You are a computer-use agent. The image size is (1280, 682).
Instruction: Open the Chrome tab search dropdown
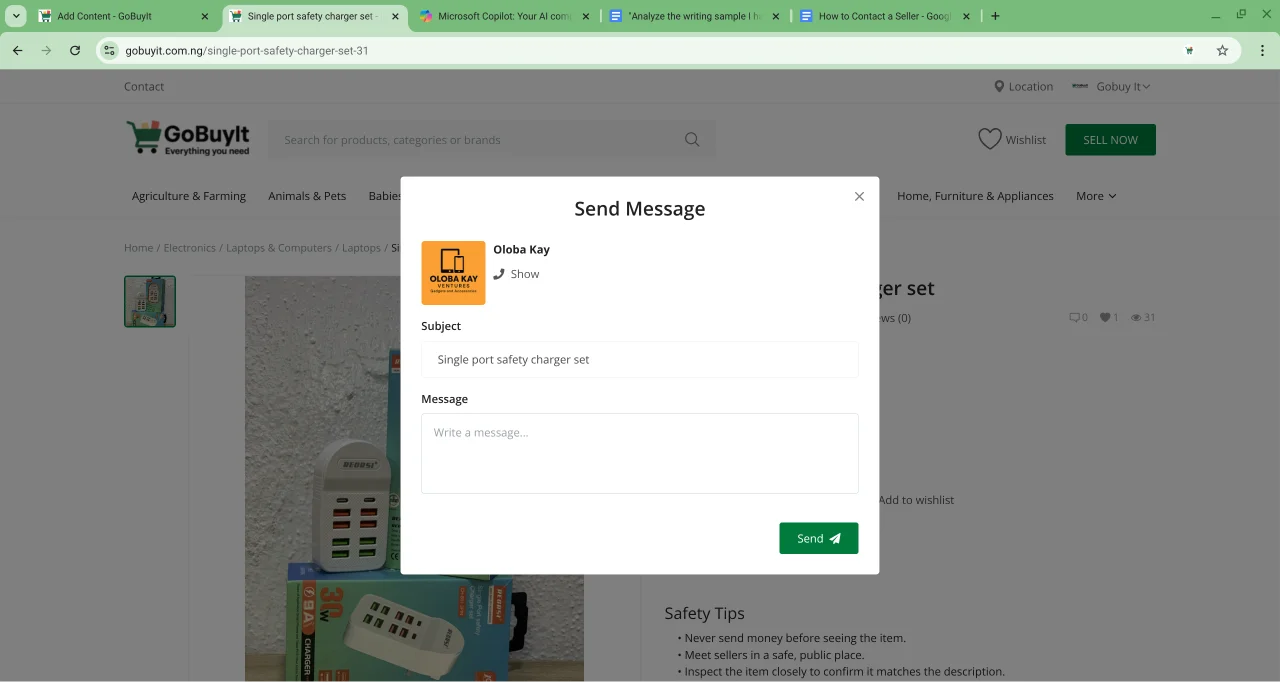point(17,16)
